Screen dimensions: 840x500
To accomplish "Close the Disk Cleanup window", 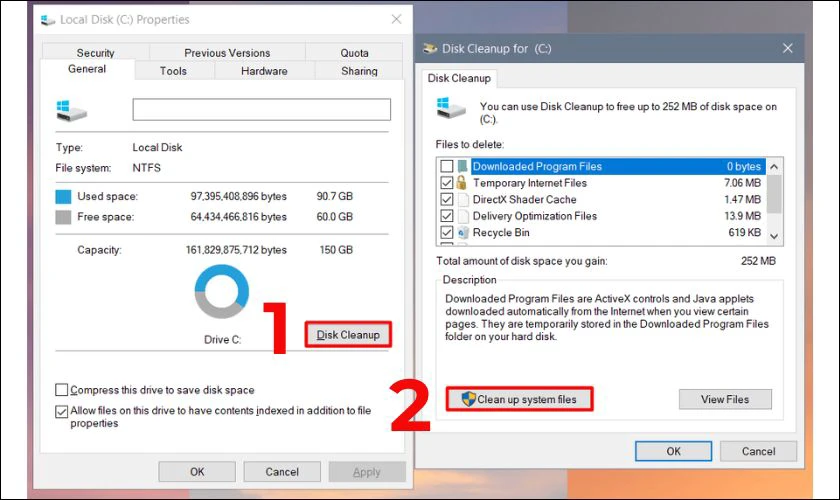I will [x=788, y=48].
